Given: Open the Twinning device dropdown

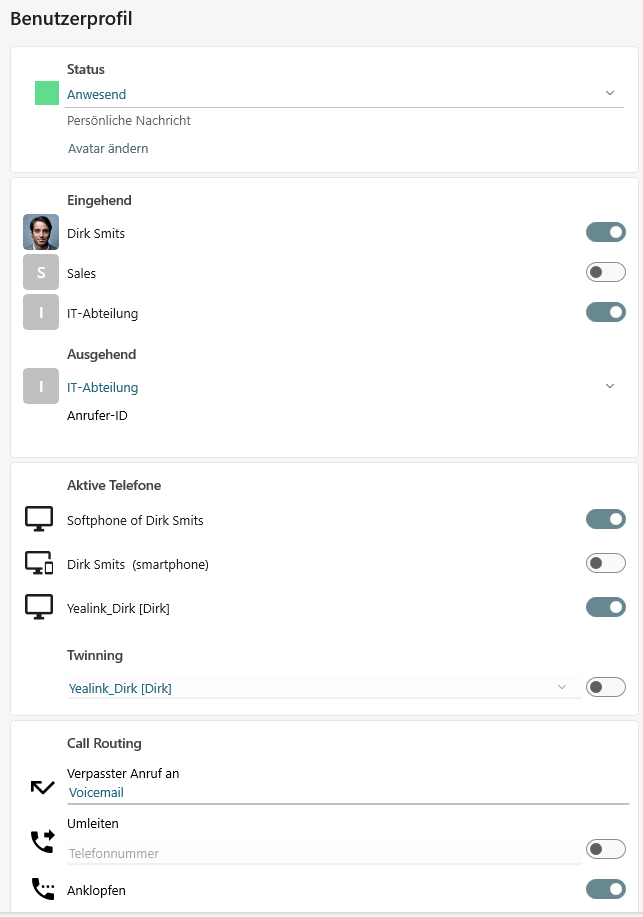Looking at the screenshot, I should tap(560, 687).
